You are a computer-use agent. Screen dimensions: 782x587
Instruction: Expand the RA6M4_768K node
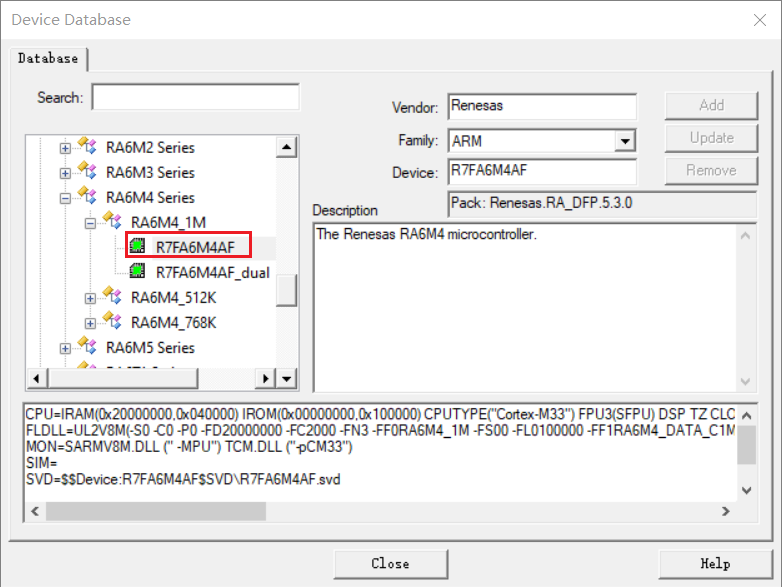click(90, 323)
